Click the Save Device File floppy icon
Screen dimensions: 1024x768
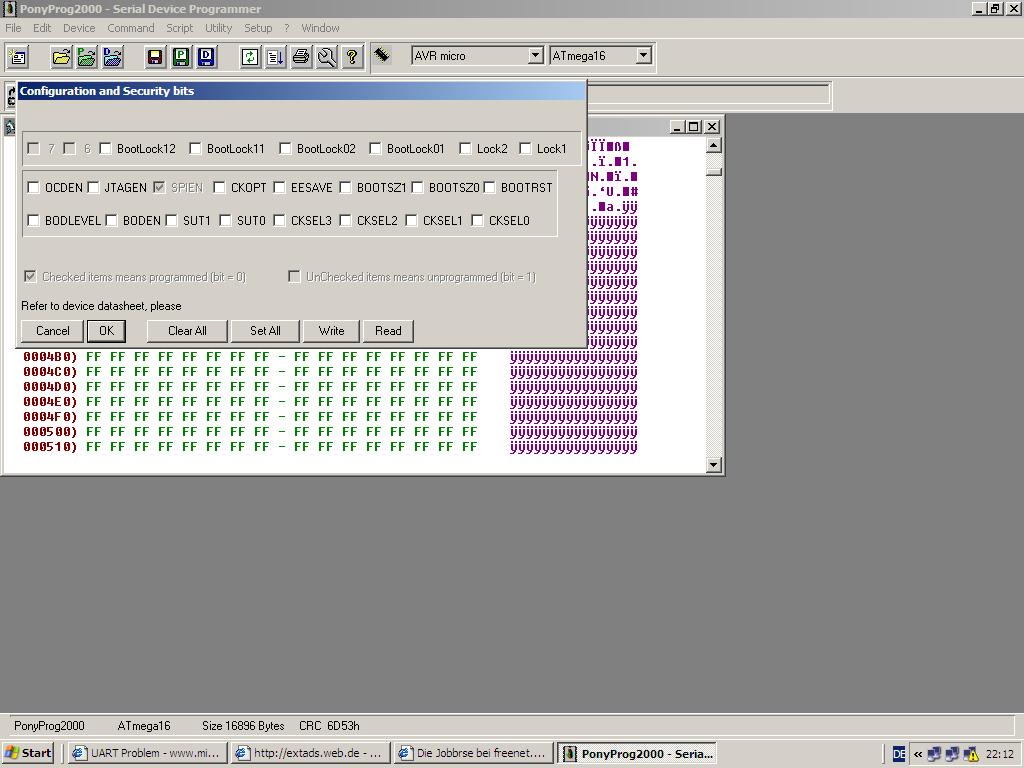[155, 57]
